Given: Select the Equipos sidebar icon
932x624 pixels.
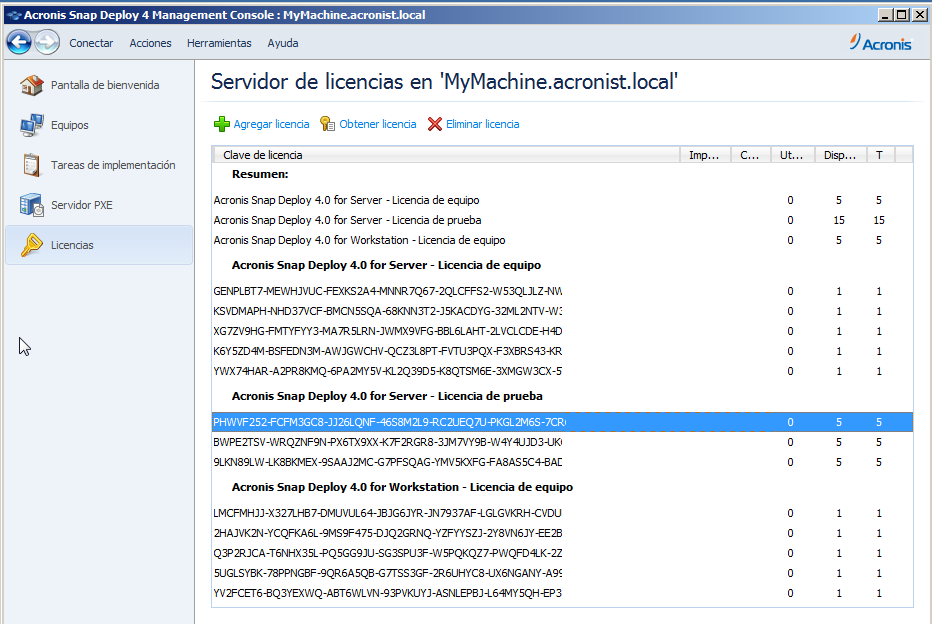Looking at the screenshot, I should 29,126.
